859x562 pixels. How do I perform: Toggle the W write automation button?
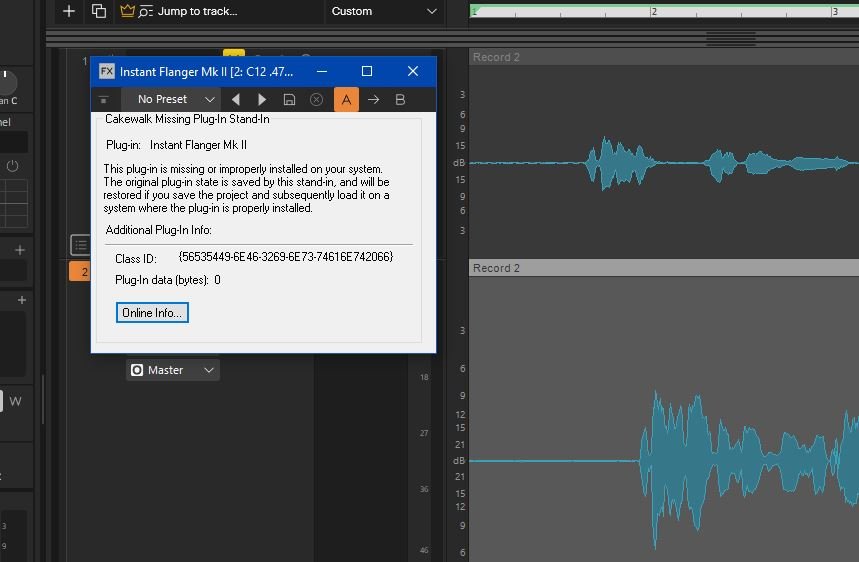[x=15, y=402]
